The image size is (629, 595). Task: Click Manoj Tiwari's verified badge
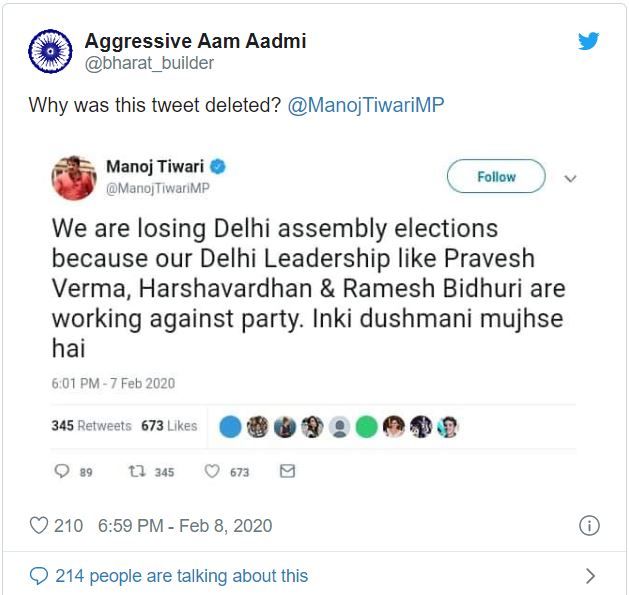(215, 166)
